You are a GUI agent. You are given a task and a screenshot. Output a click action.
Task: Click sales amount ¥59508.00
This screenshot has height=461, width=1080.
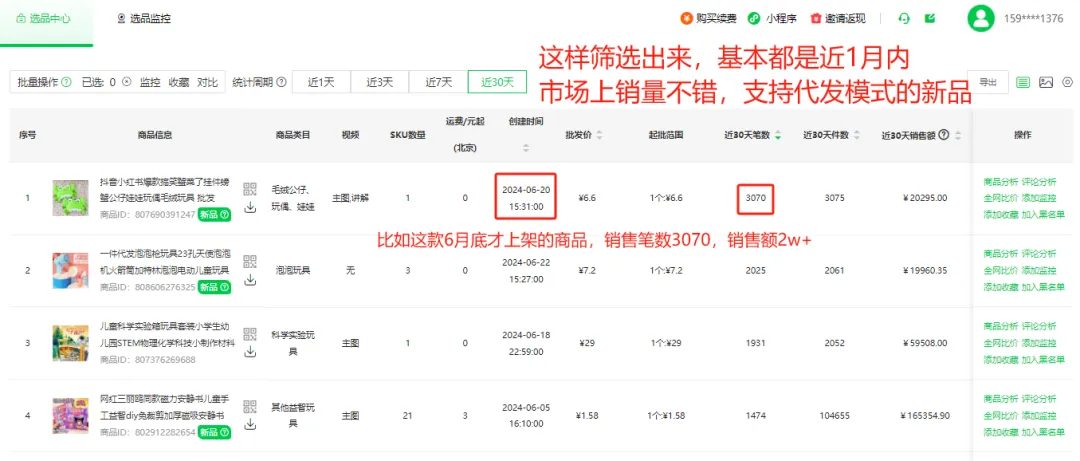click(x=925, y=342)
